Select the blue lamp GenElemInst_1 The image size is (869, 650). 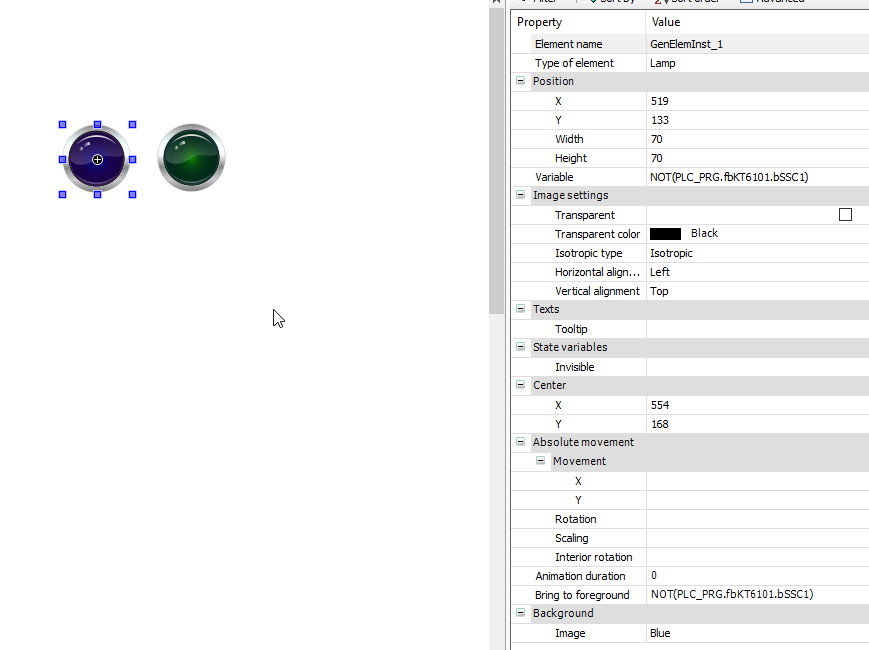pyautogui.click(x=97, y=159)
